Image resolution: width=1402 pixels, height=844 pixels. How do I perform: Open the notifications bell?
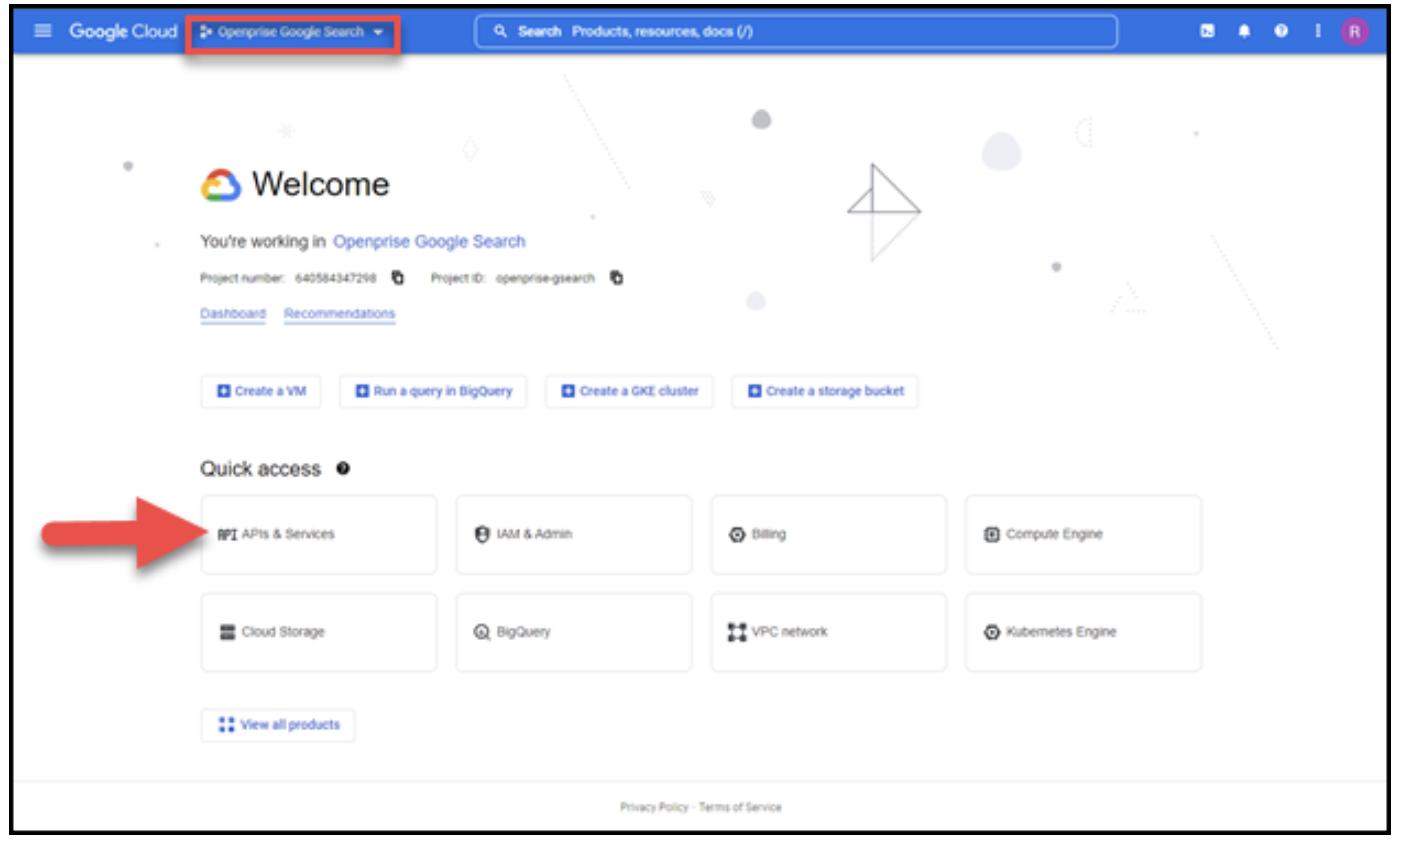click(1244, 31)
